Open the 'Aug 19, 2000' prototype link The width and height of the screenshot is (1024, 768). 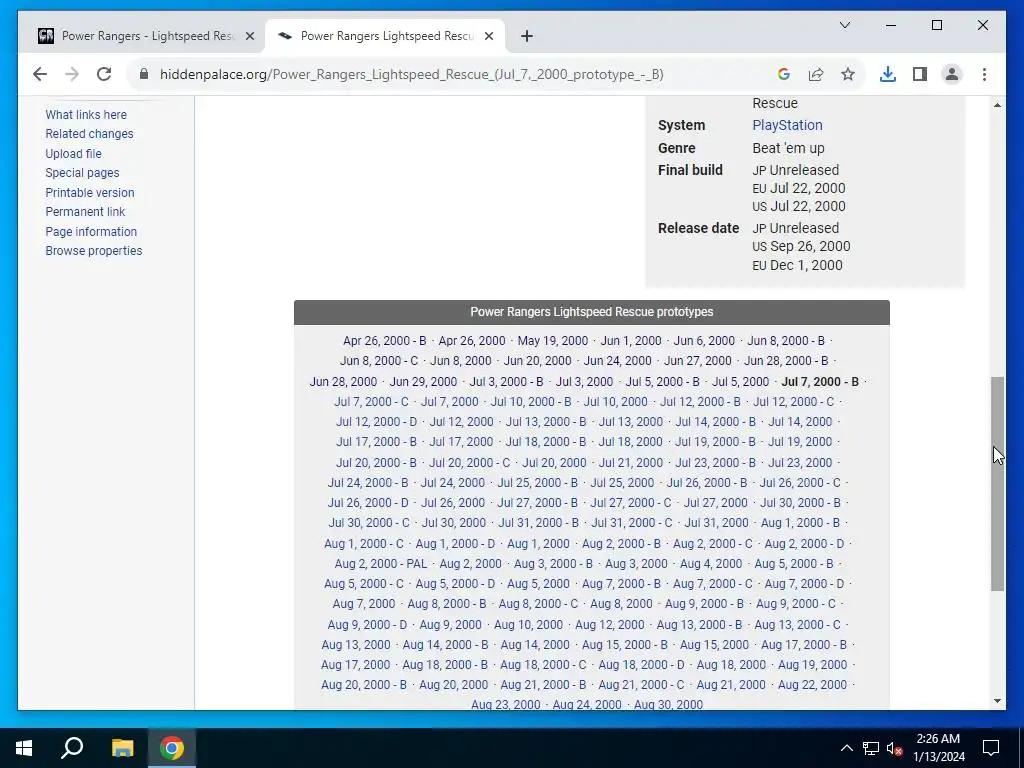pyautogui.click(x=812, y=665)
